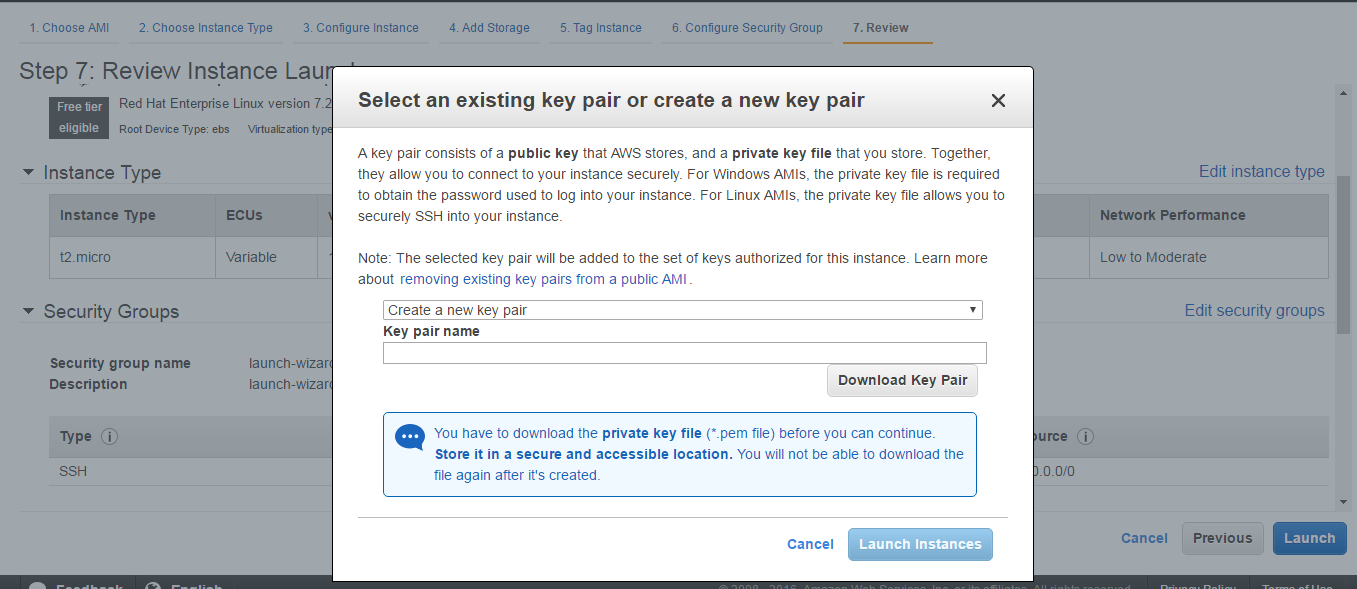The width and height of the screenshot is (1357, 589).
Task: Focus the Key pair name text field
Action: coord(684,353)
